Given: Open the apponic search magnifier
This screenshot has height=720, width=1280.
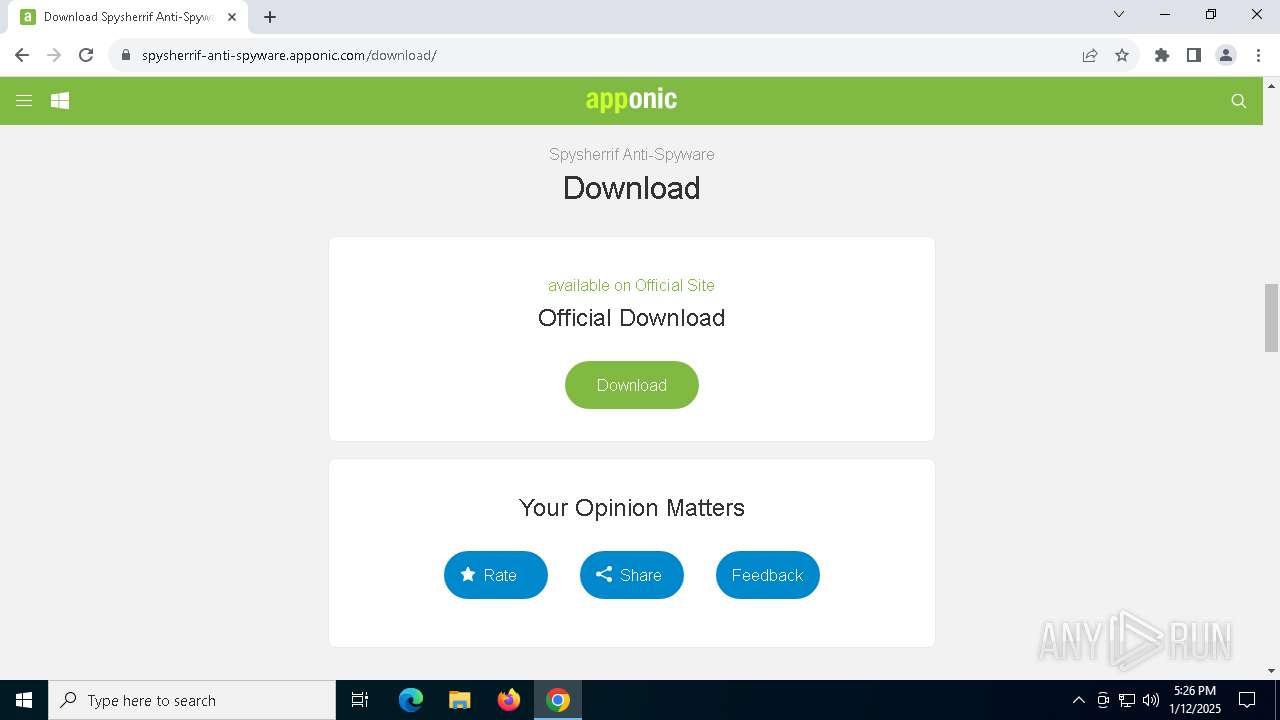Looking at the screenshot, I should point(1239,100).
